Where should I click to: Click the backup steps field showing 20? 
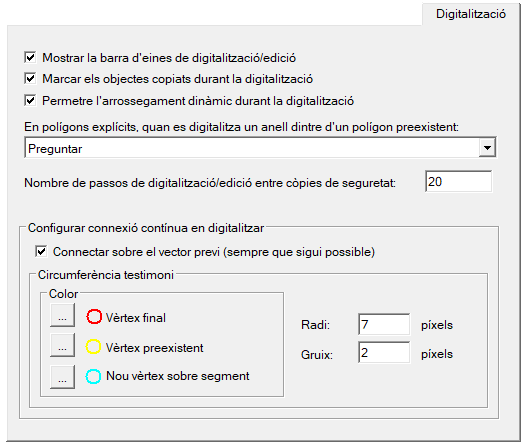click(458, 181)
